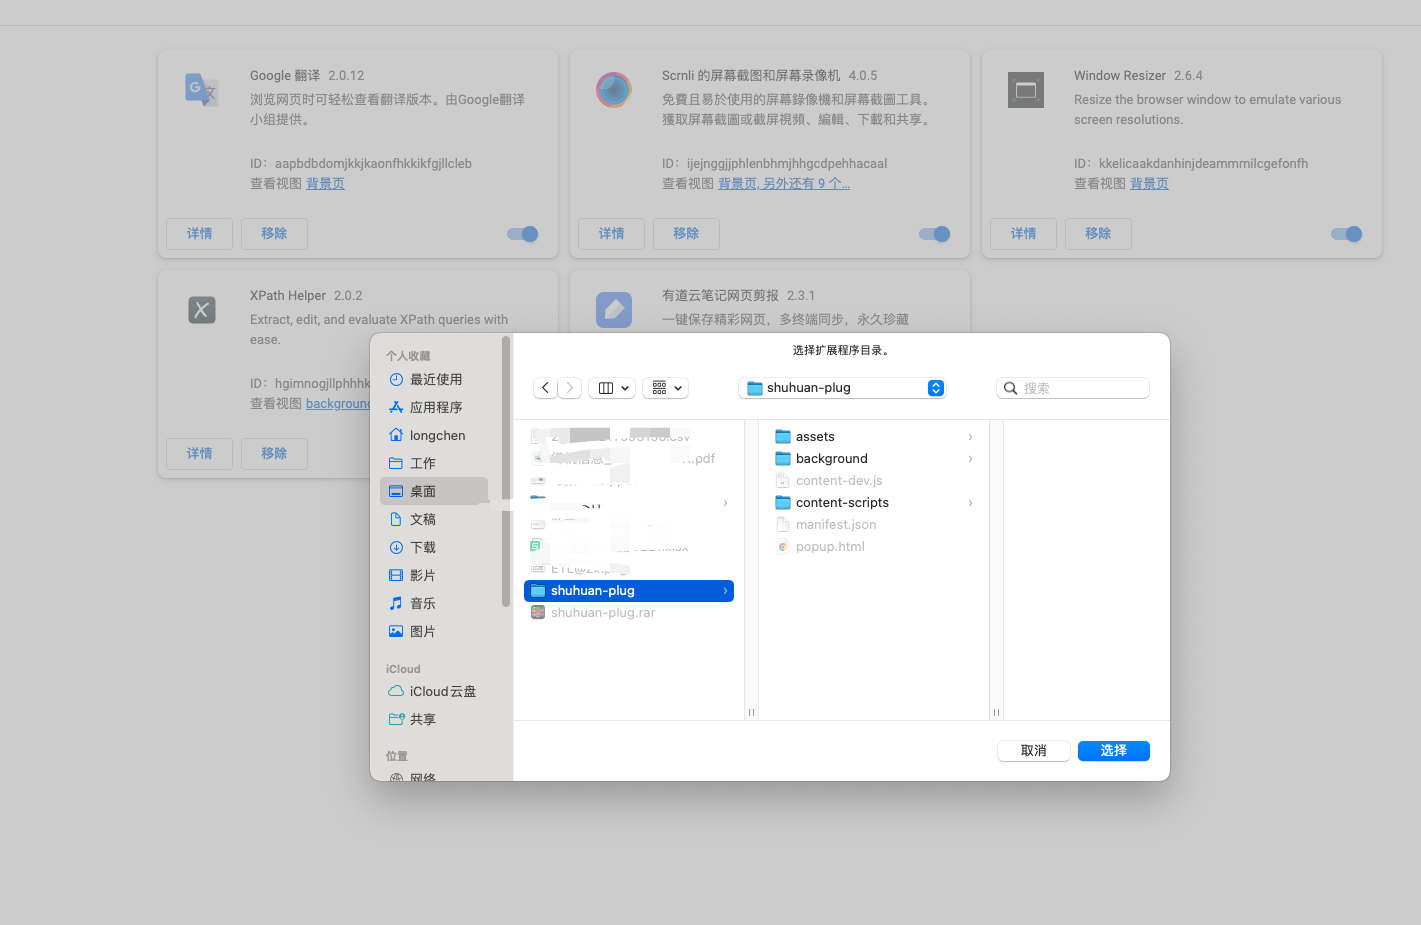
Task: Click 详情 on the XPath Helper card
Action: tap(199, 454)
